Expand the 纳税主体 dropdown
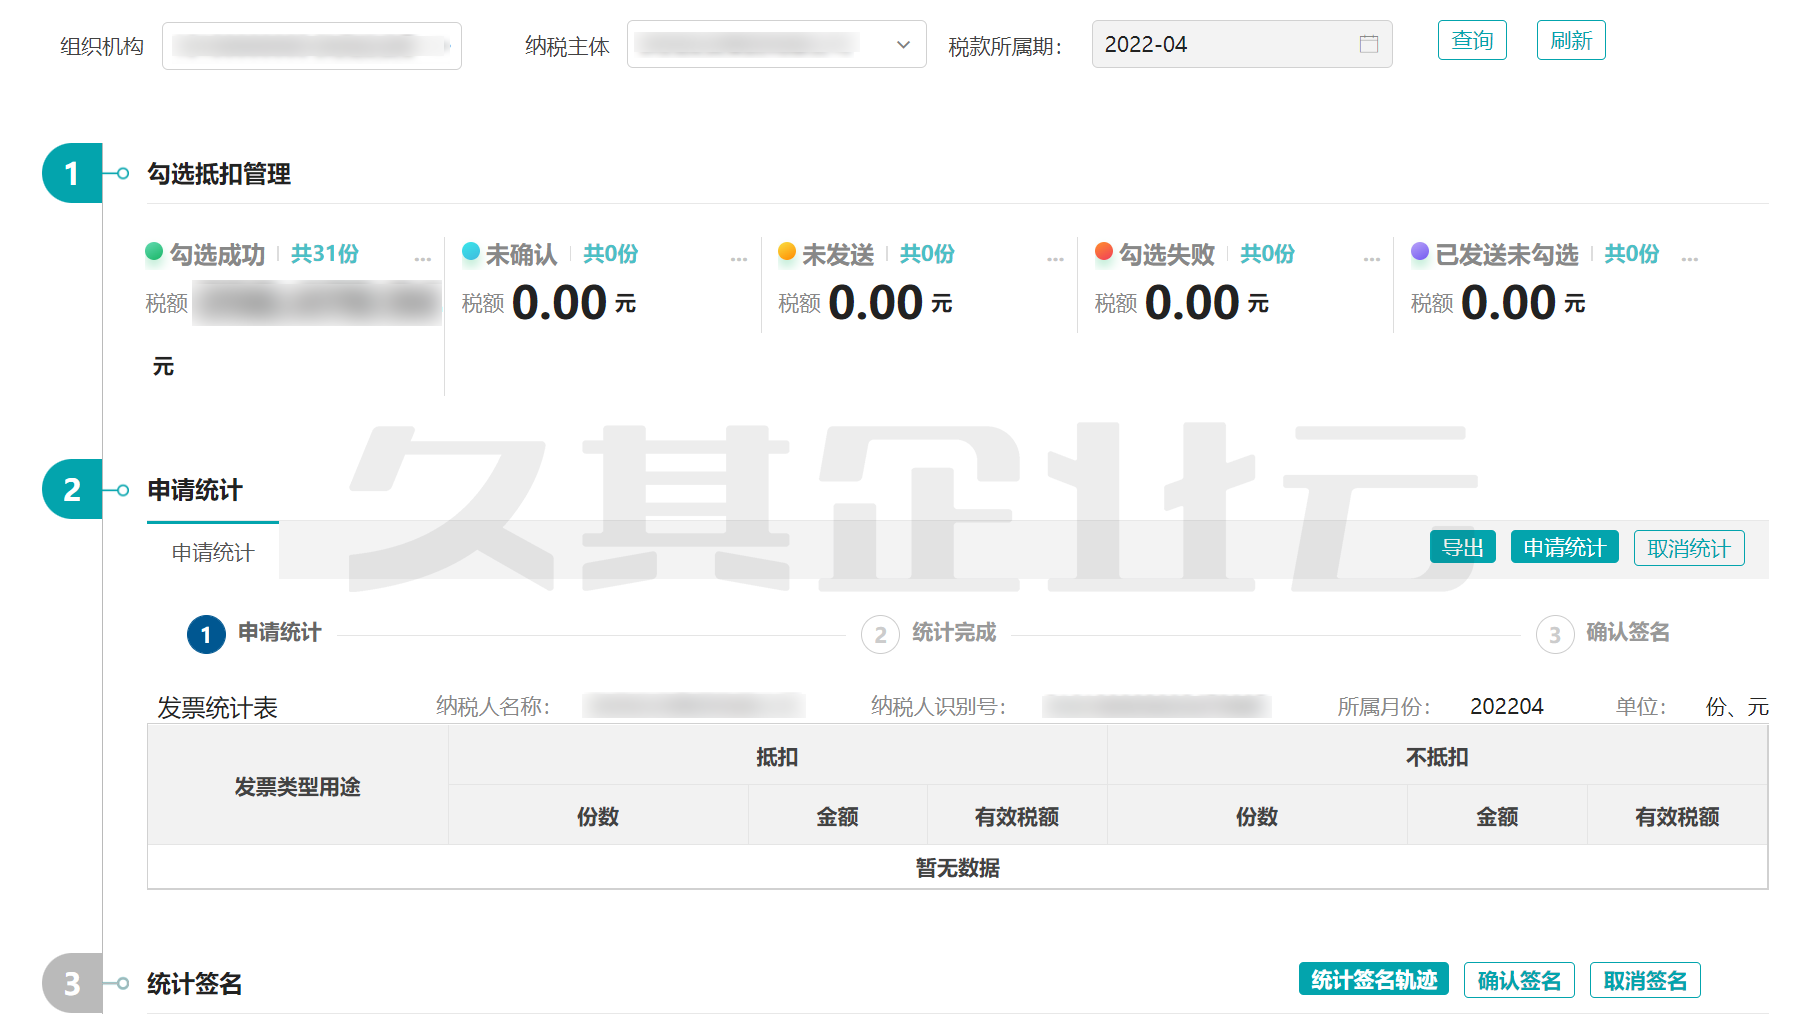1800x1028 pixels. tap(776, 45)
